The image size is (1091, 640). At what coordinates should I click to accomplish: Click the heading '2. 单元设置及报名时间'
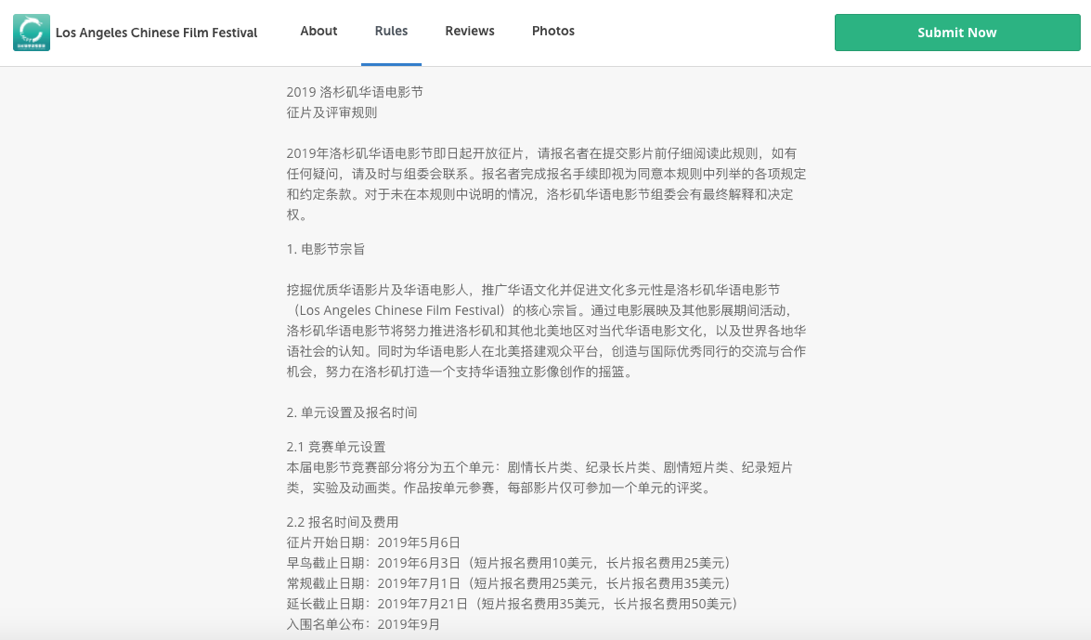pos(351,413)
